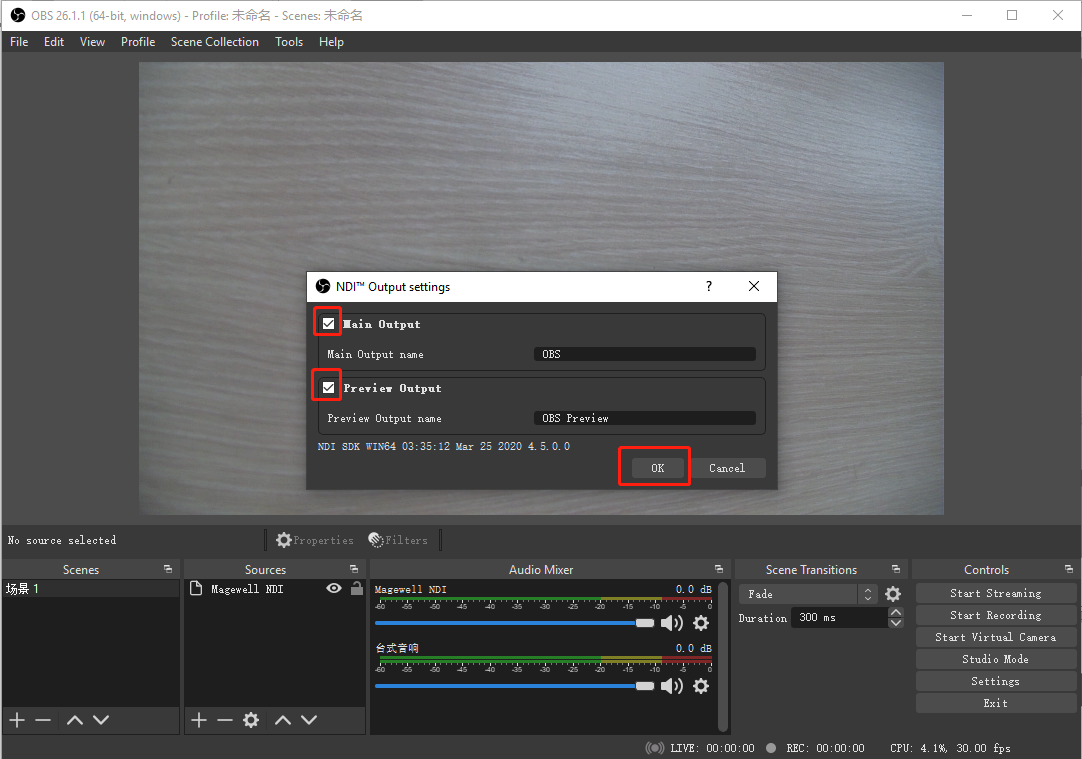Adjust the 台式音响 volume slider
Screen dimensions: 1082x759
tap(643, 685)
